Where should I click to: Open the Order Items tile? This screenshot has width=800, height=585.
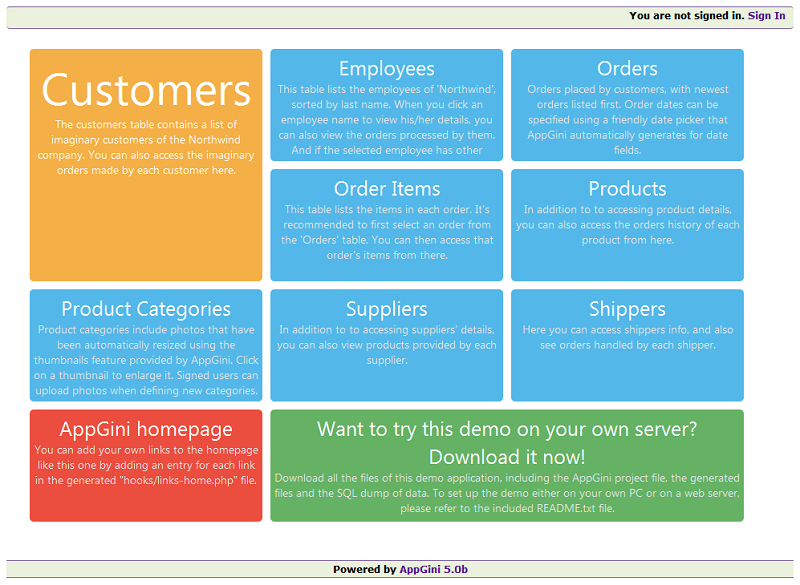pos(387,225)
